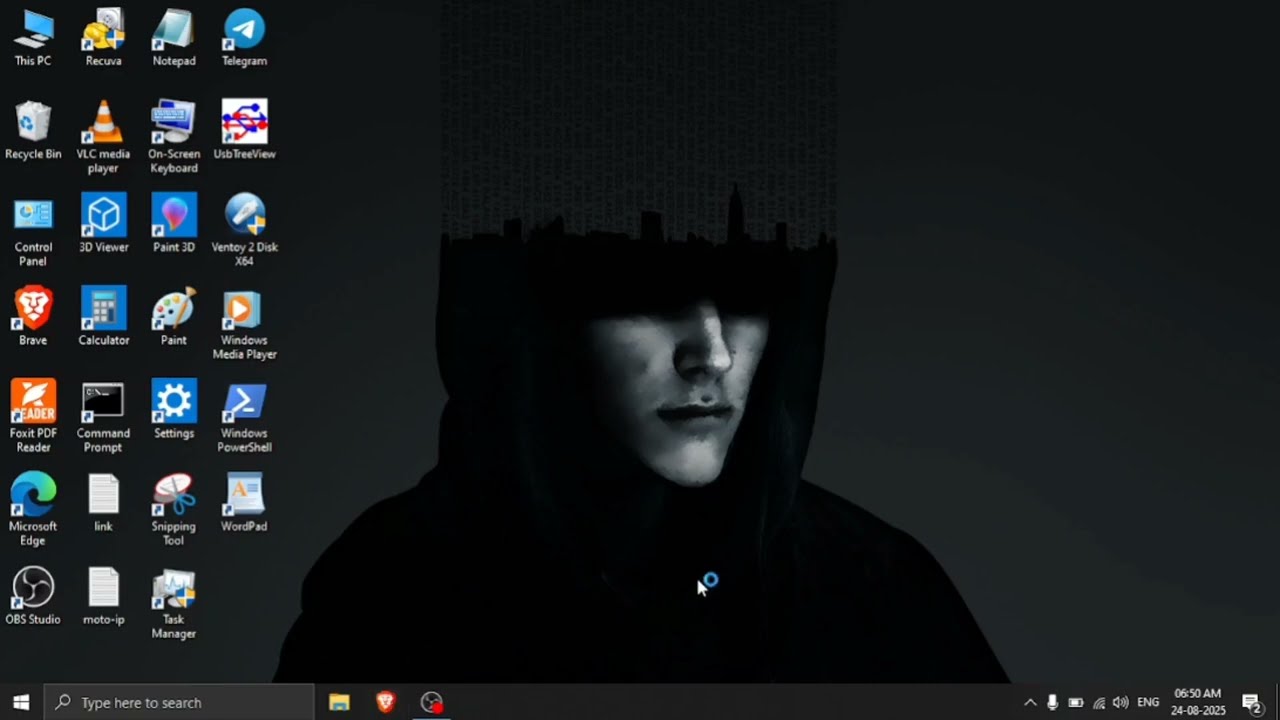1280x720 pixels.
Task: Select the Windows Media Player shortcut
Action: (244, 323)
